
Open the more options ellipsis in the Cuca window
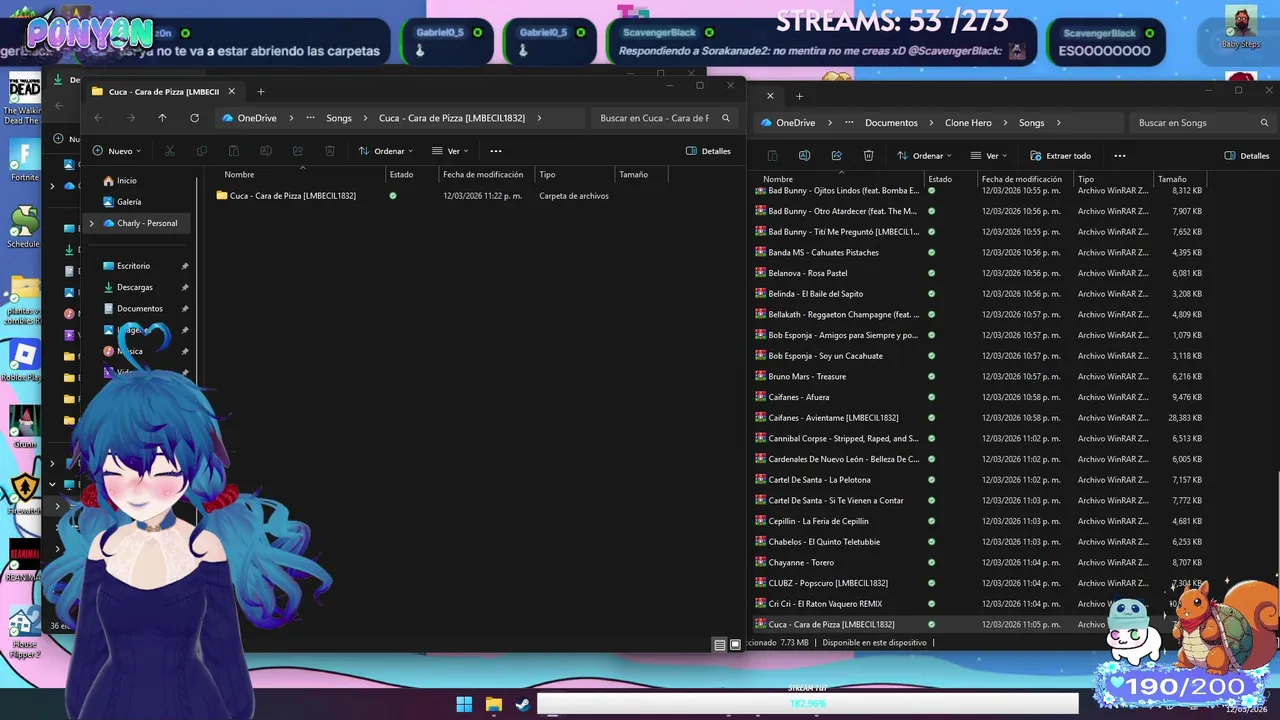[495, 151]
